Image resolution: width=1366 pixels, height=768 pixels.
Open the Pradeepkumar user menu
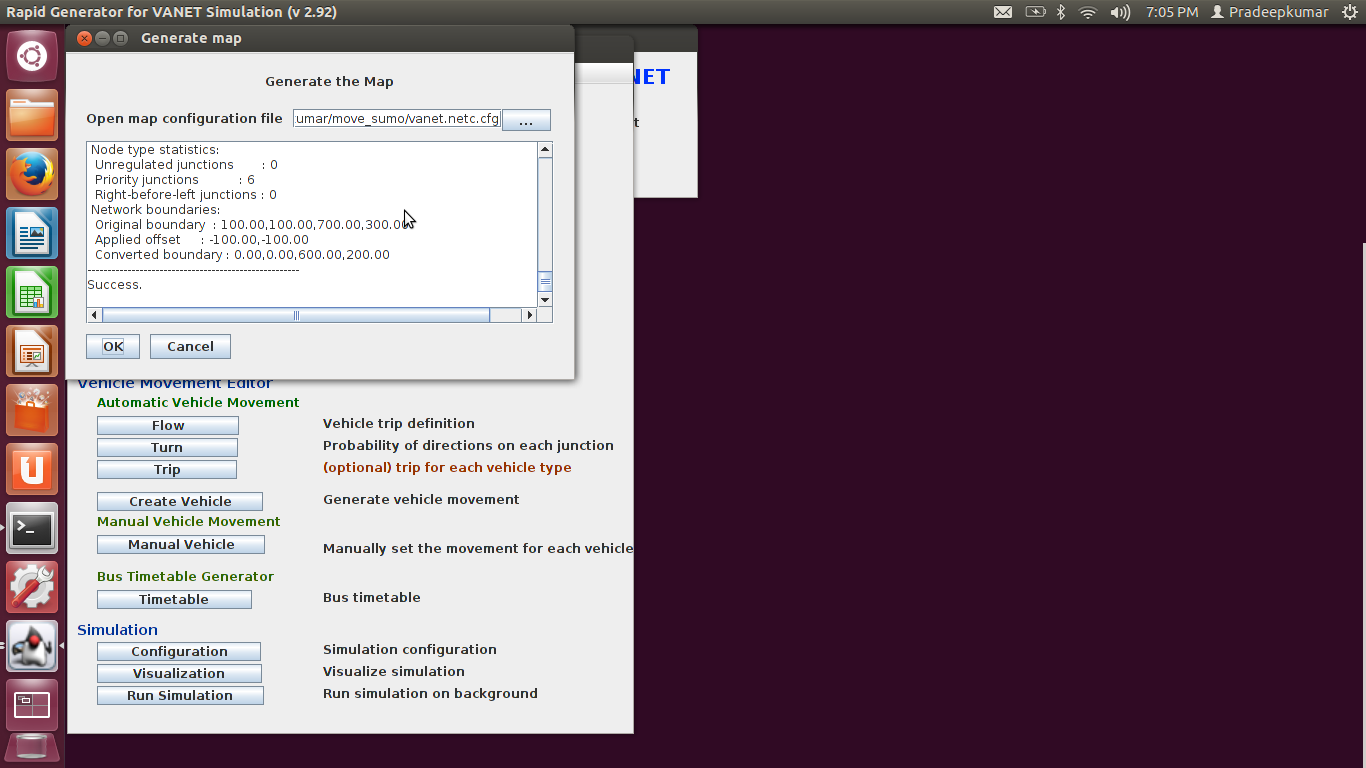click(x=1270, y=12)
